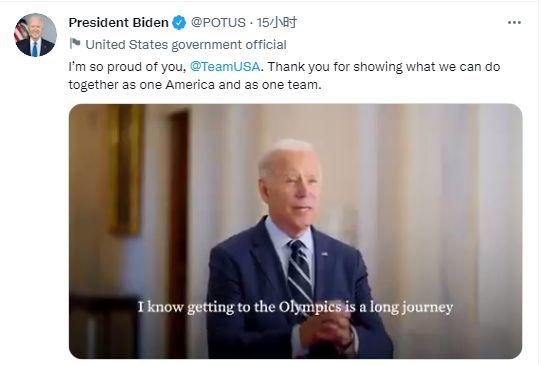
Task: Open the President Biden display name
Action: click(119, 23)
